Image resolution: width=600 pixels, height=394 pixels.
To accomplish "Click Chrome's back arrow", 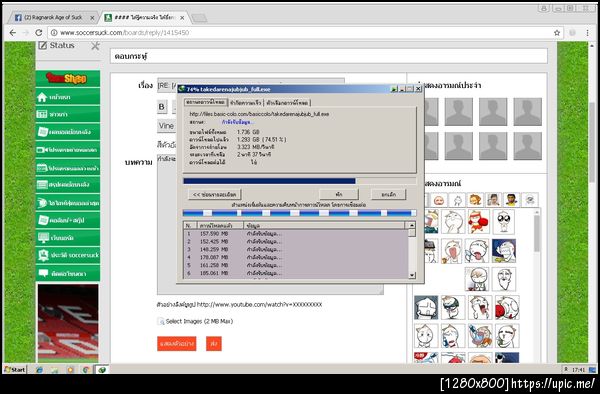I will click(13, 33).
